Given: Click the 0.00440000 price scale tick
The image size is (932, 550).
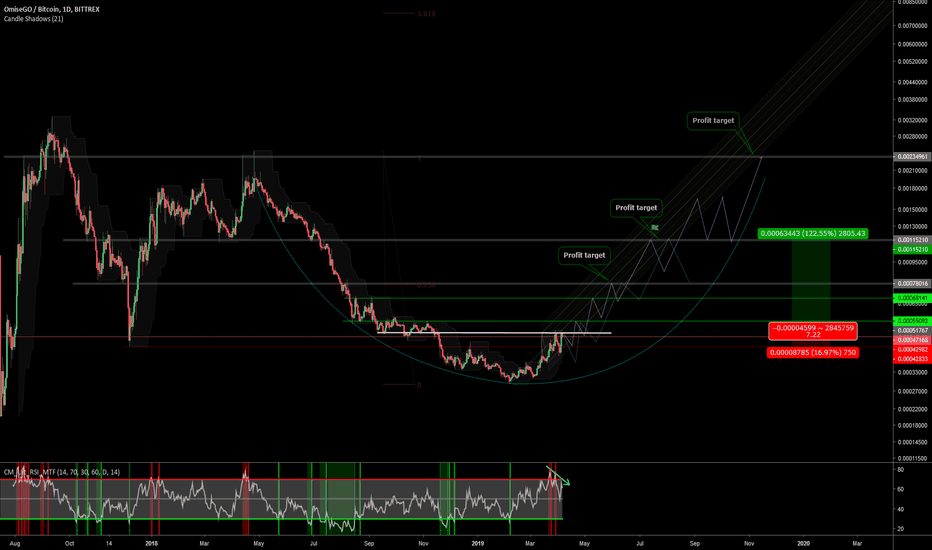Looking at the screenshot, I should click(912, 83).
